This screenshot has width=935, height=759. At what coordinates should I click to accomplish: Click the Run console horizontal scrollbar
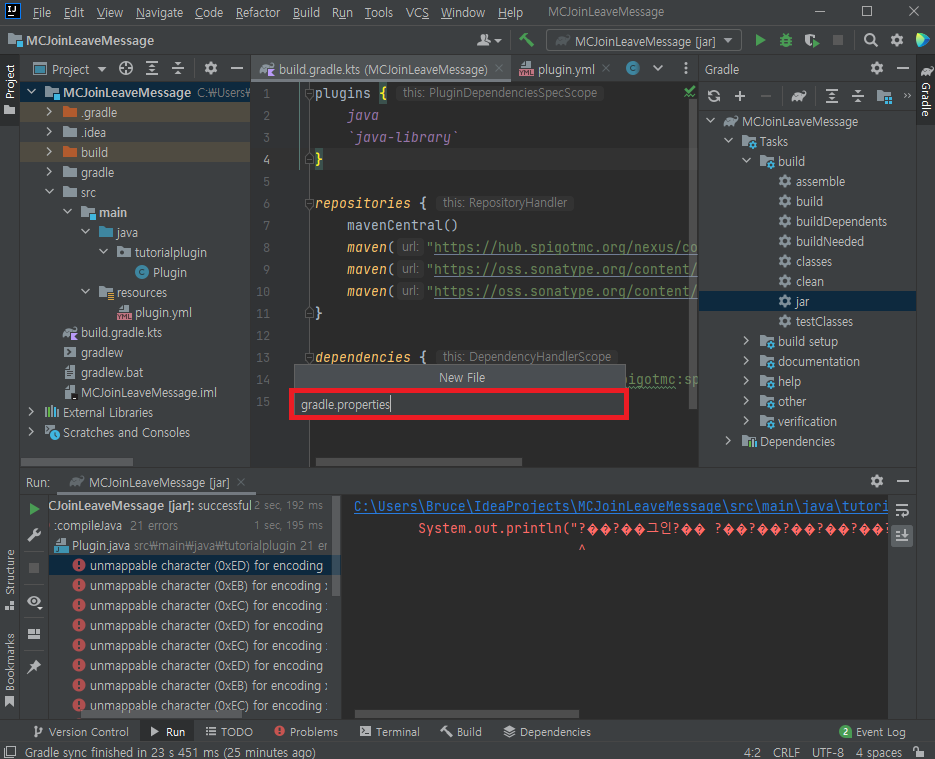pos(466,714)
